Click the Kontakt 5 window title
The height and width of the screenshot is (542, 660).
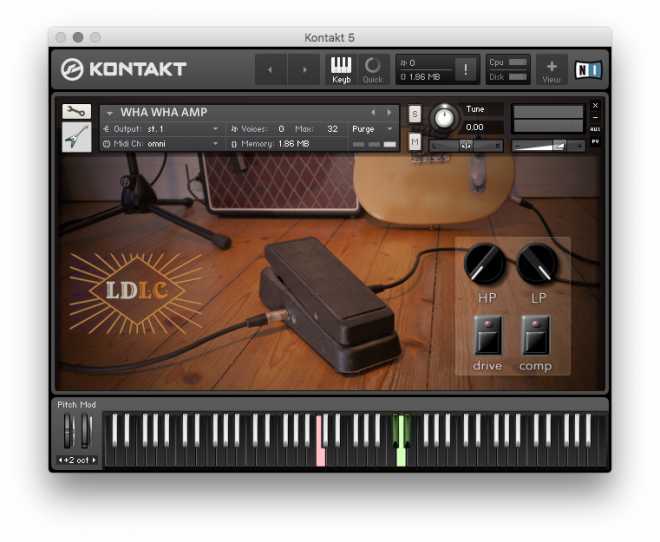pos(329,37)
